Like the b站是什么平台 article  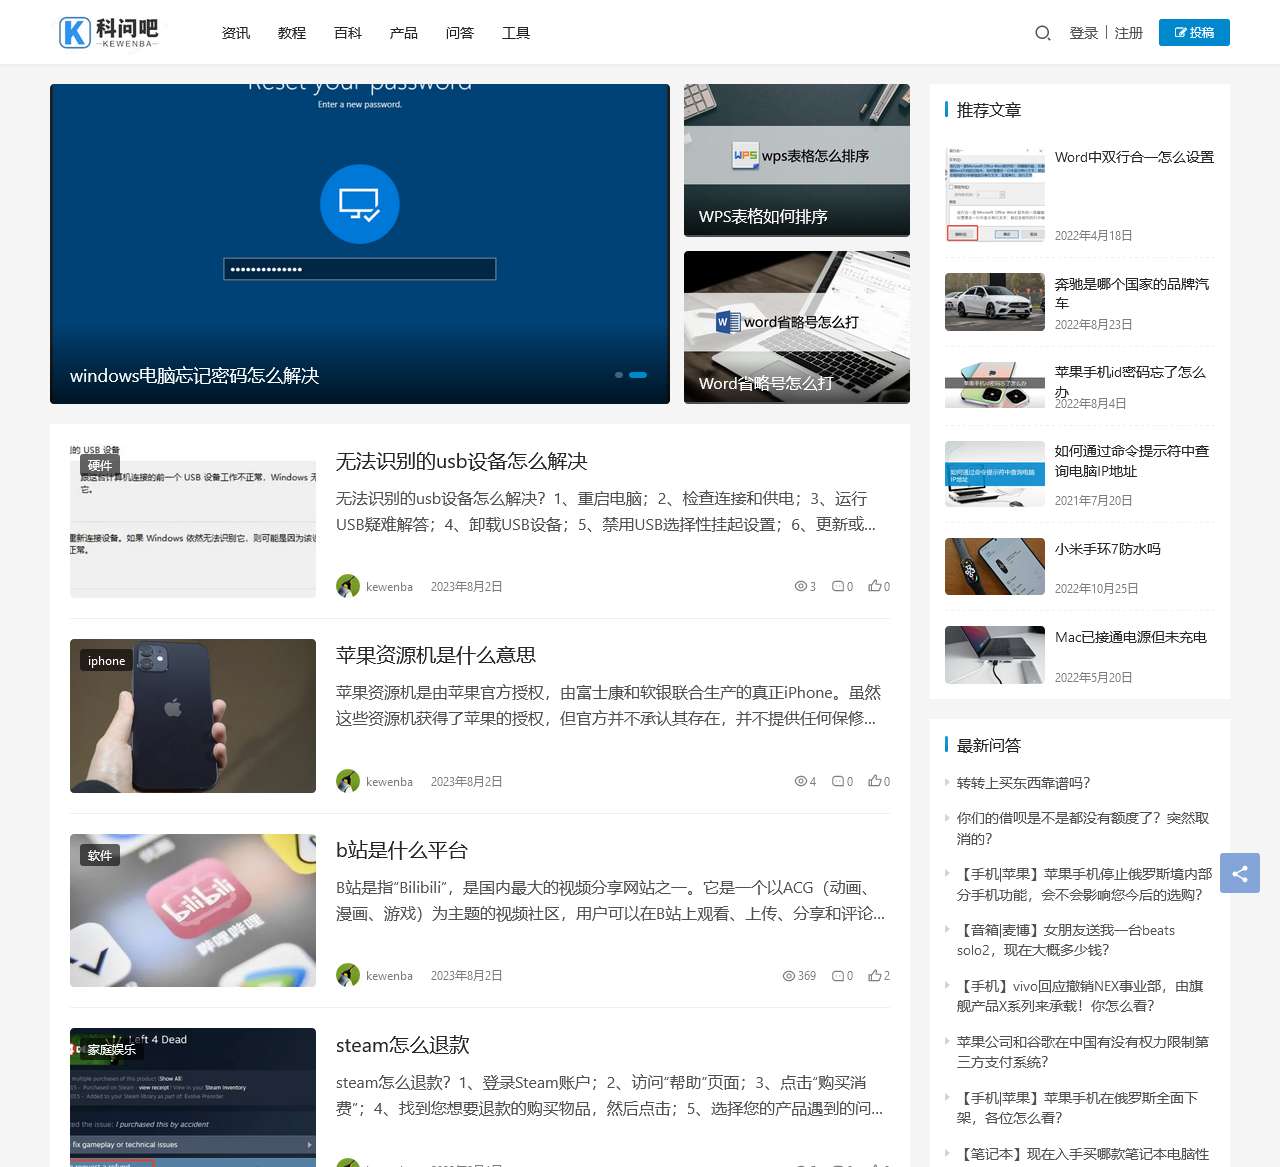pyautogui.click(x=874, y=975)
